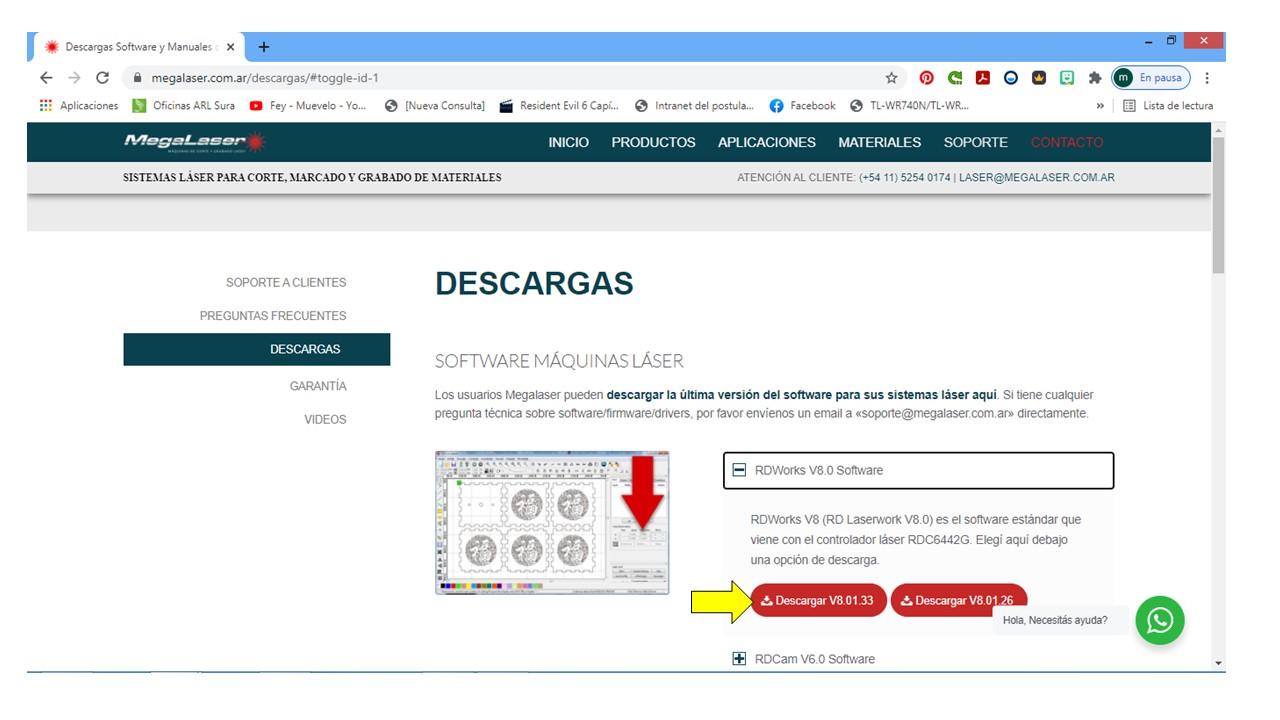The image size is (1280, 720).
Task: Select DESCARGAS in the sidebar
Action: point(257,350)
